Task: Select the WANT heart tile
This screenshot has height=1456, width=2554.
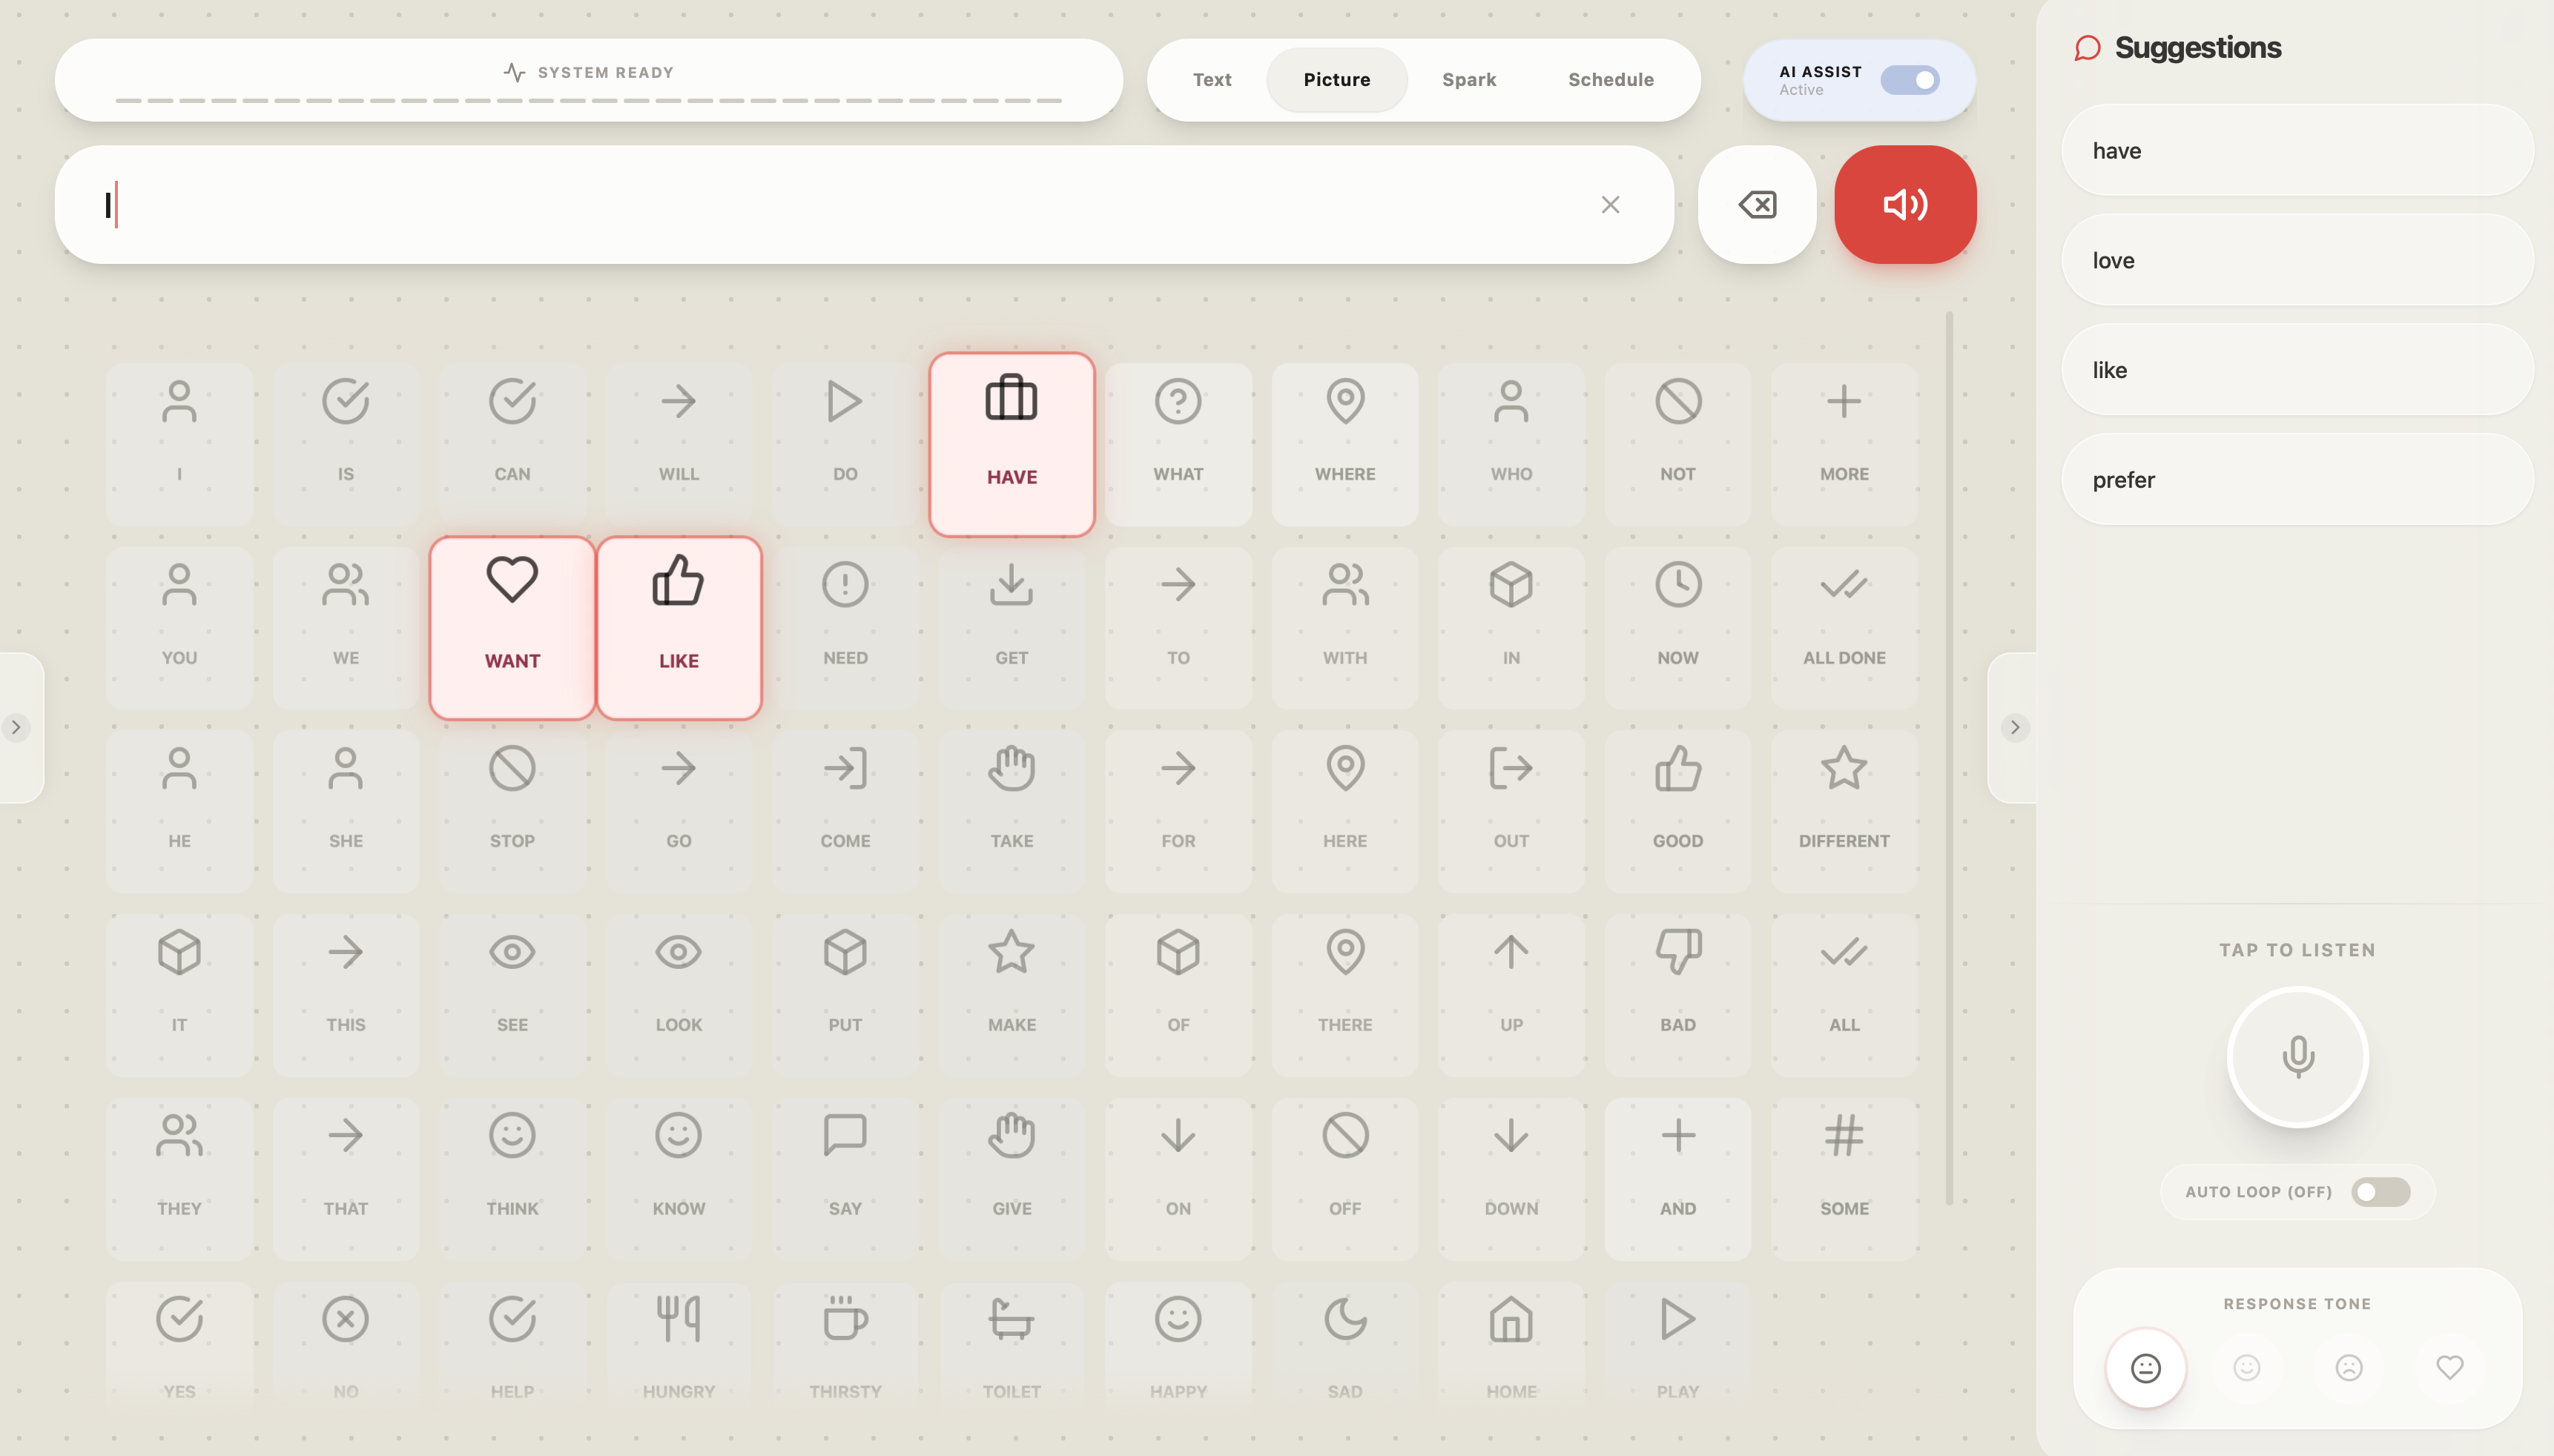Action: 512,627
